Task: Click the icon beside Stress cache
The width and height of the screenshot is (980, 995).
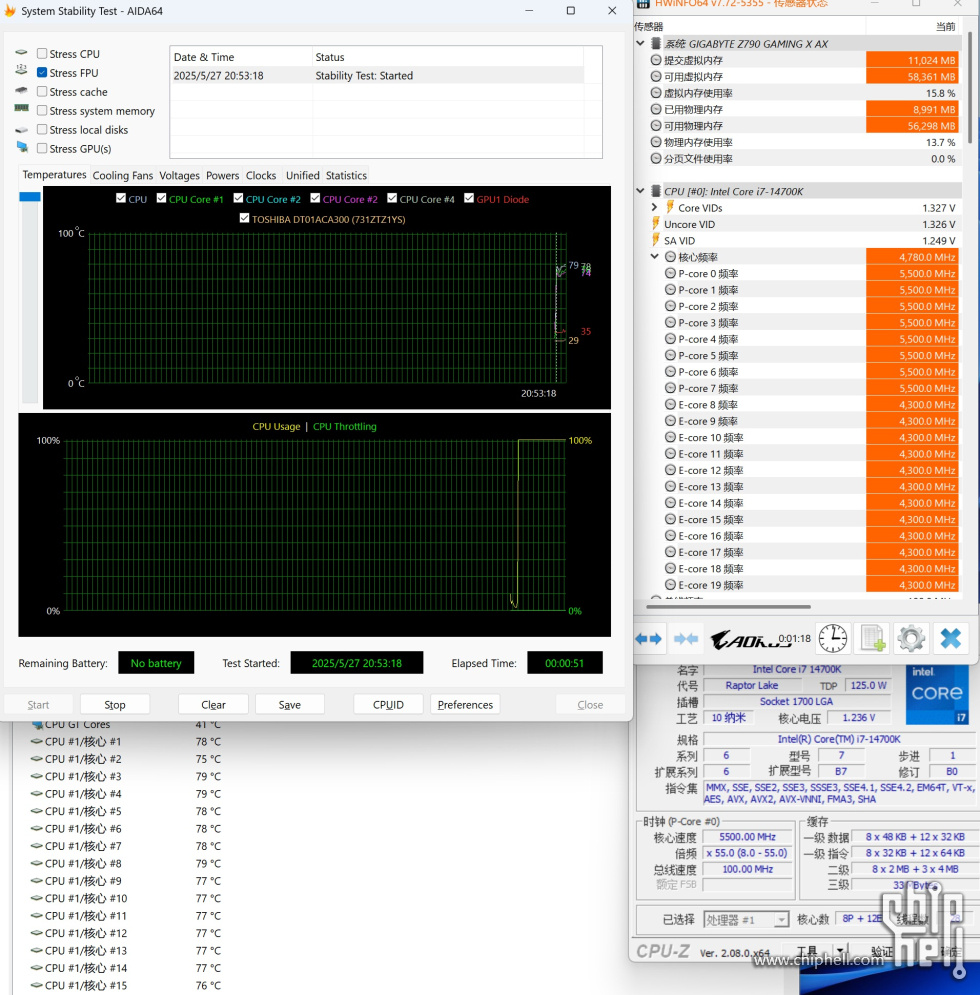Action: (x=22, y=90)
